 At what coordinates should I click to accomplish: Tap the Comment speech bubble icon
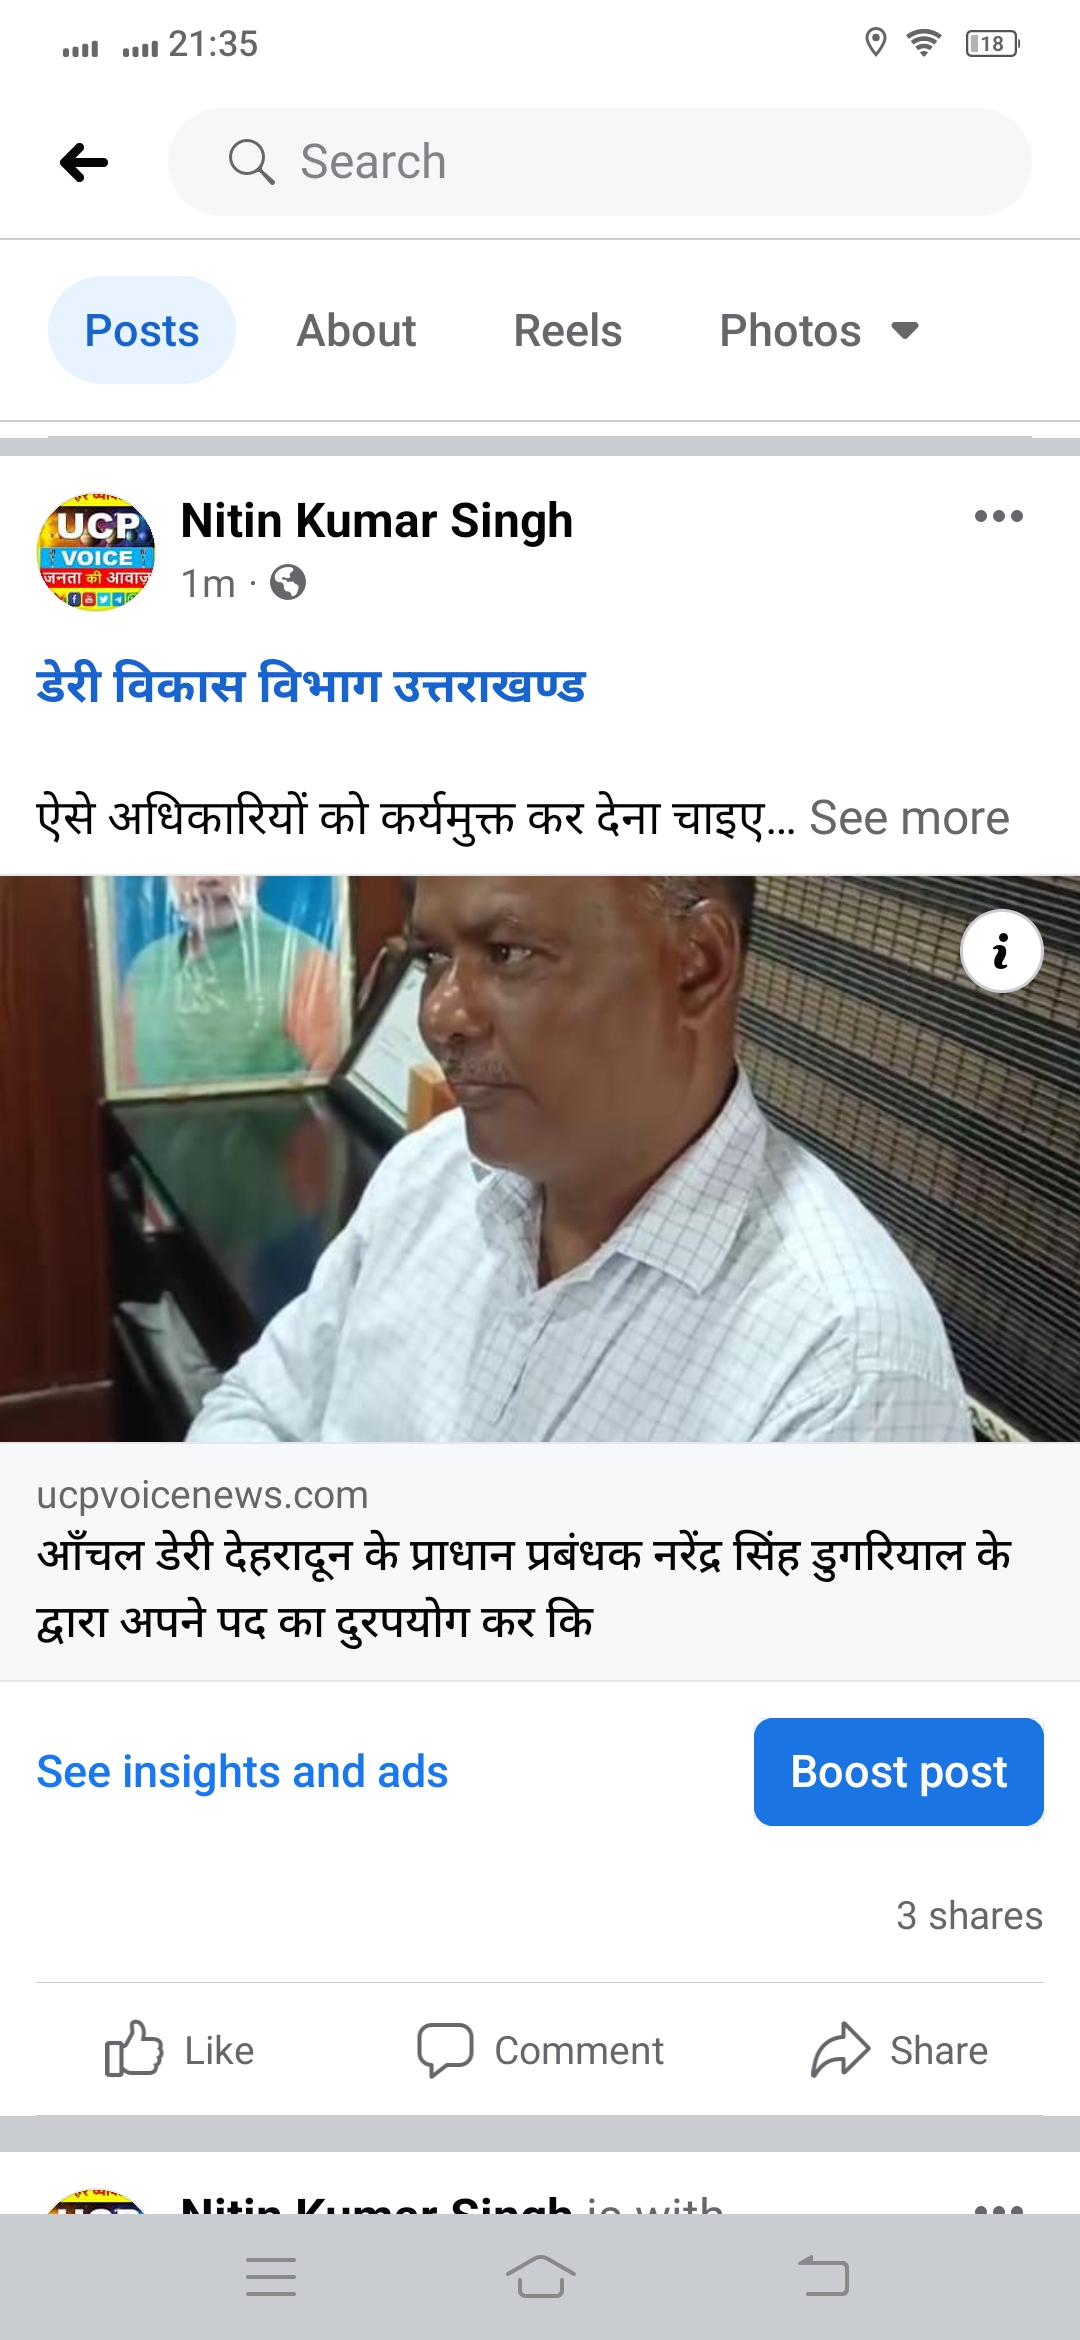click(x=445, y=2049)
